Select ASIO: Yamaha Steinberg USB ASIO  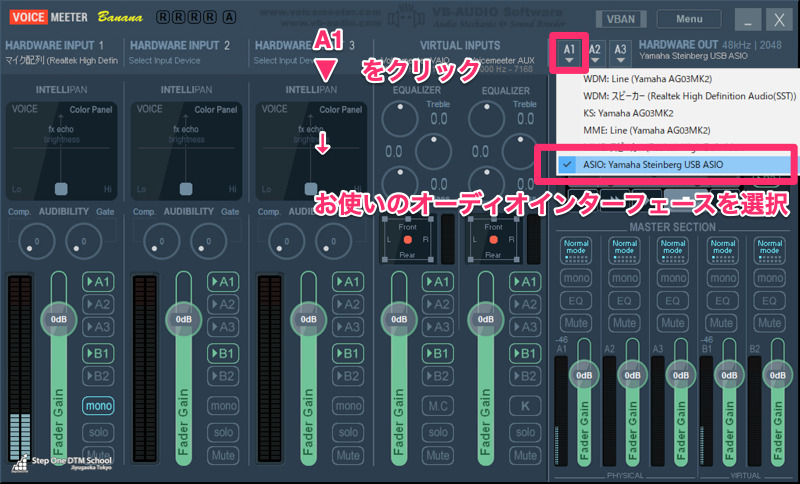[673, 165]
